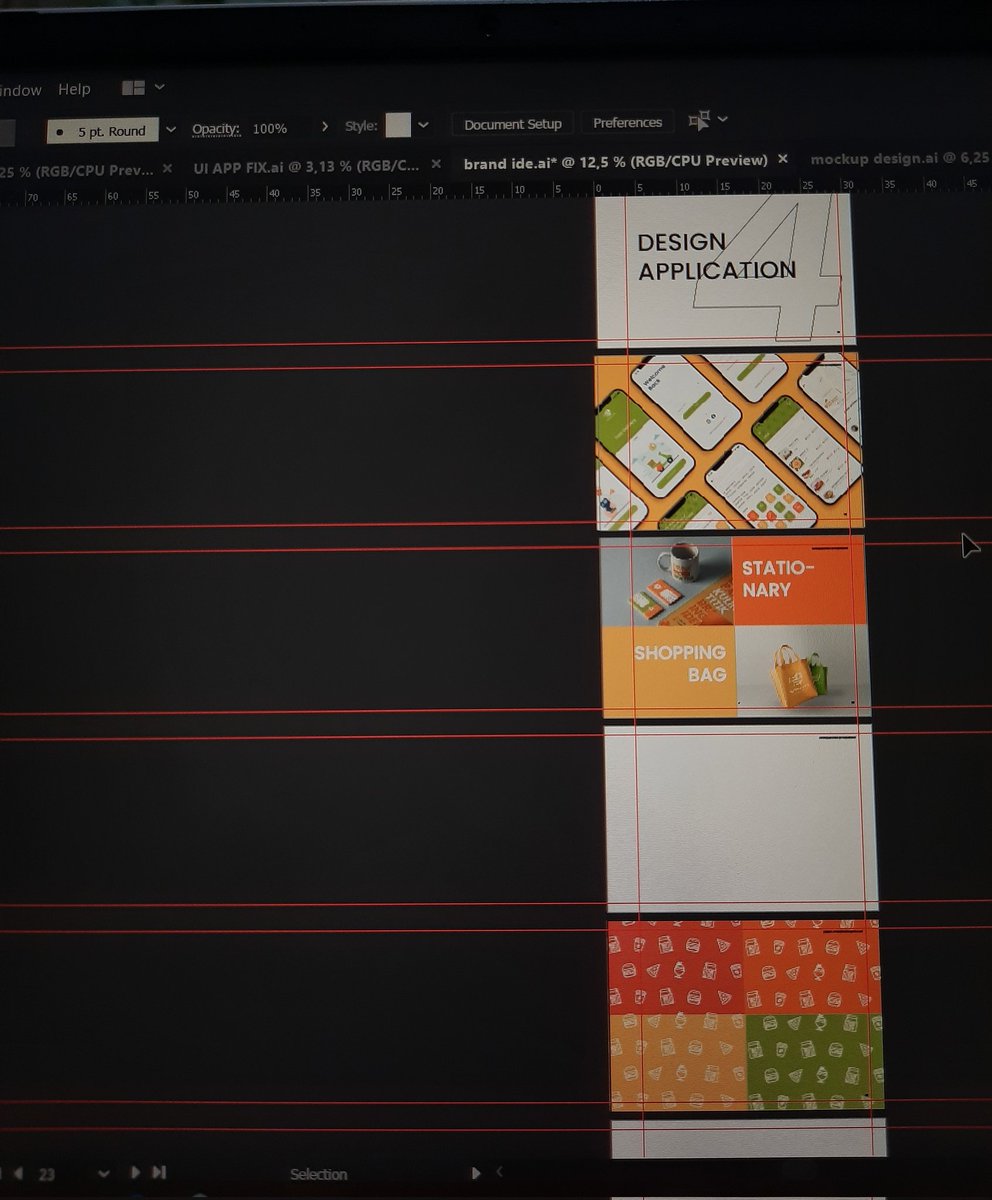Select the Design Application artboard

tap(724, 270)
